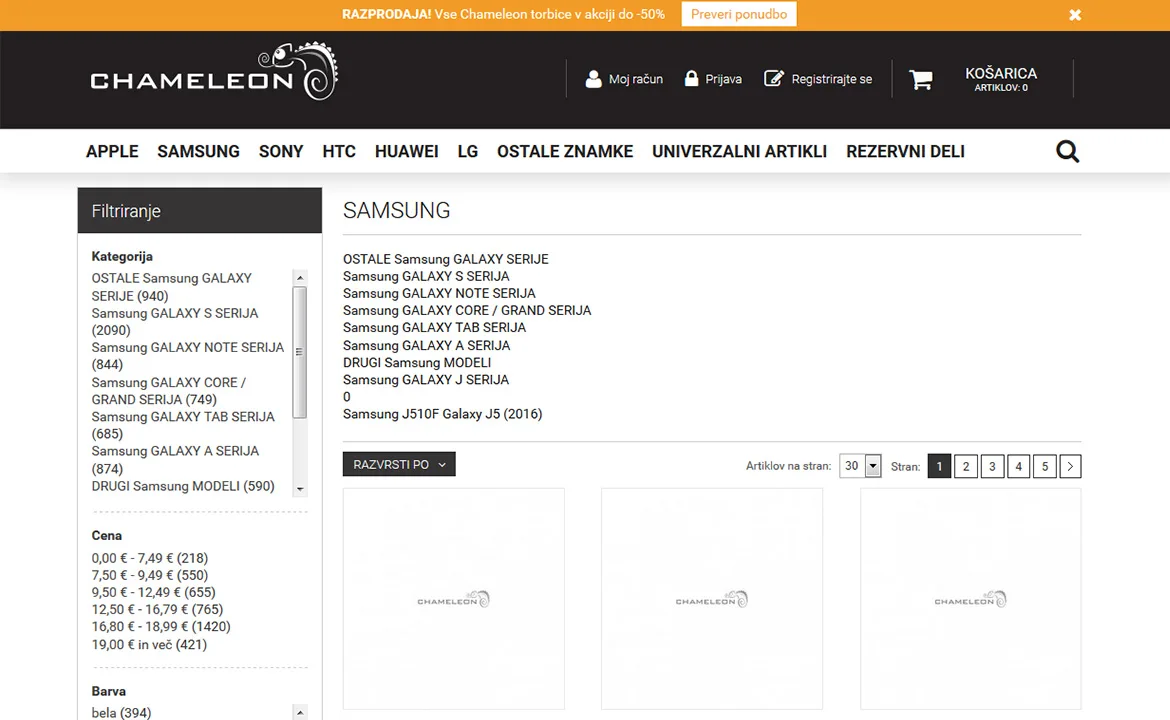Open second product thumbnail placeholder
The image size is (1170, 720).
[712, 599]
